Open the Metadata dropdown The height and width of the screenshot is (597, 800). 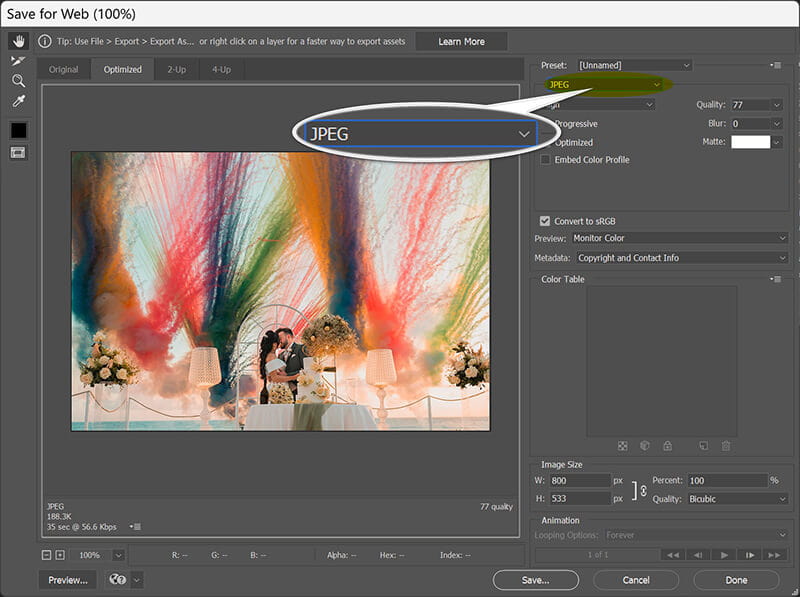tap(680, 257)
